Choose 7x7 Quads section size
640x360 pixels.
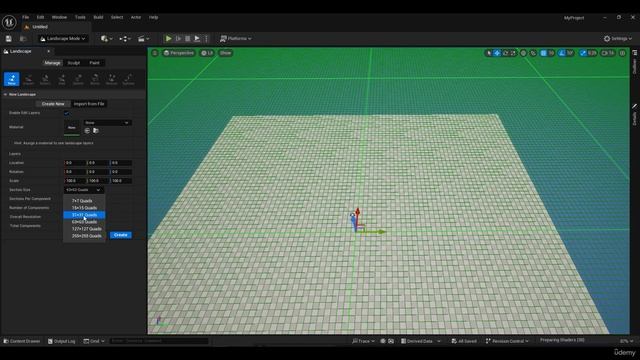[84, 201]
